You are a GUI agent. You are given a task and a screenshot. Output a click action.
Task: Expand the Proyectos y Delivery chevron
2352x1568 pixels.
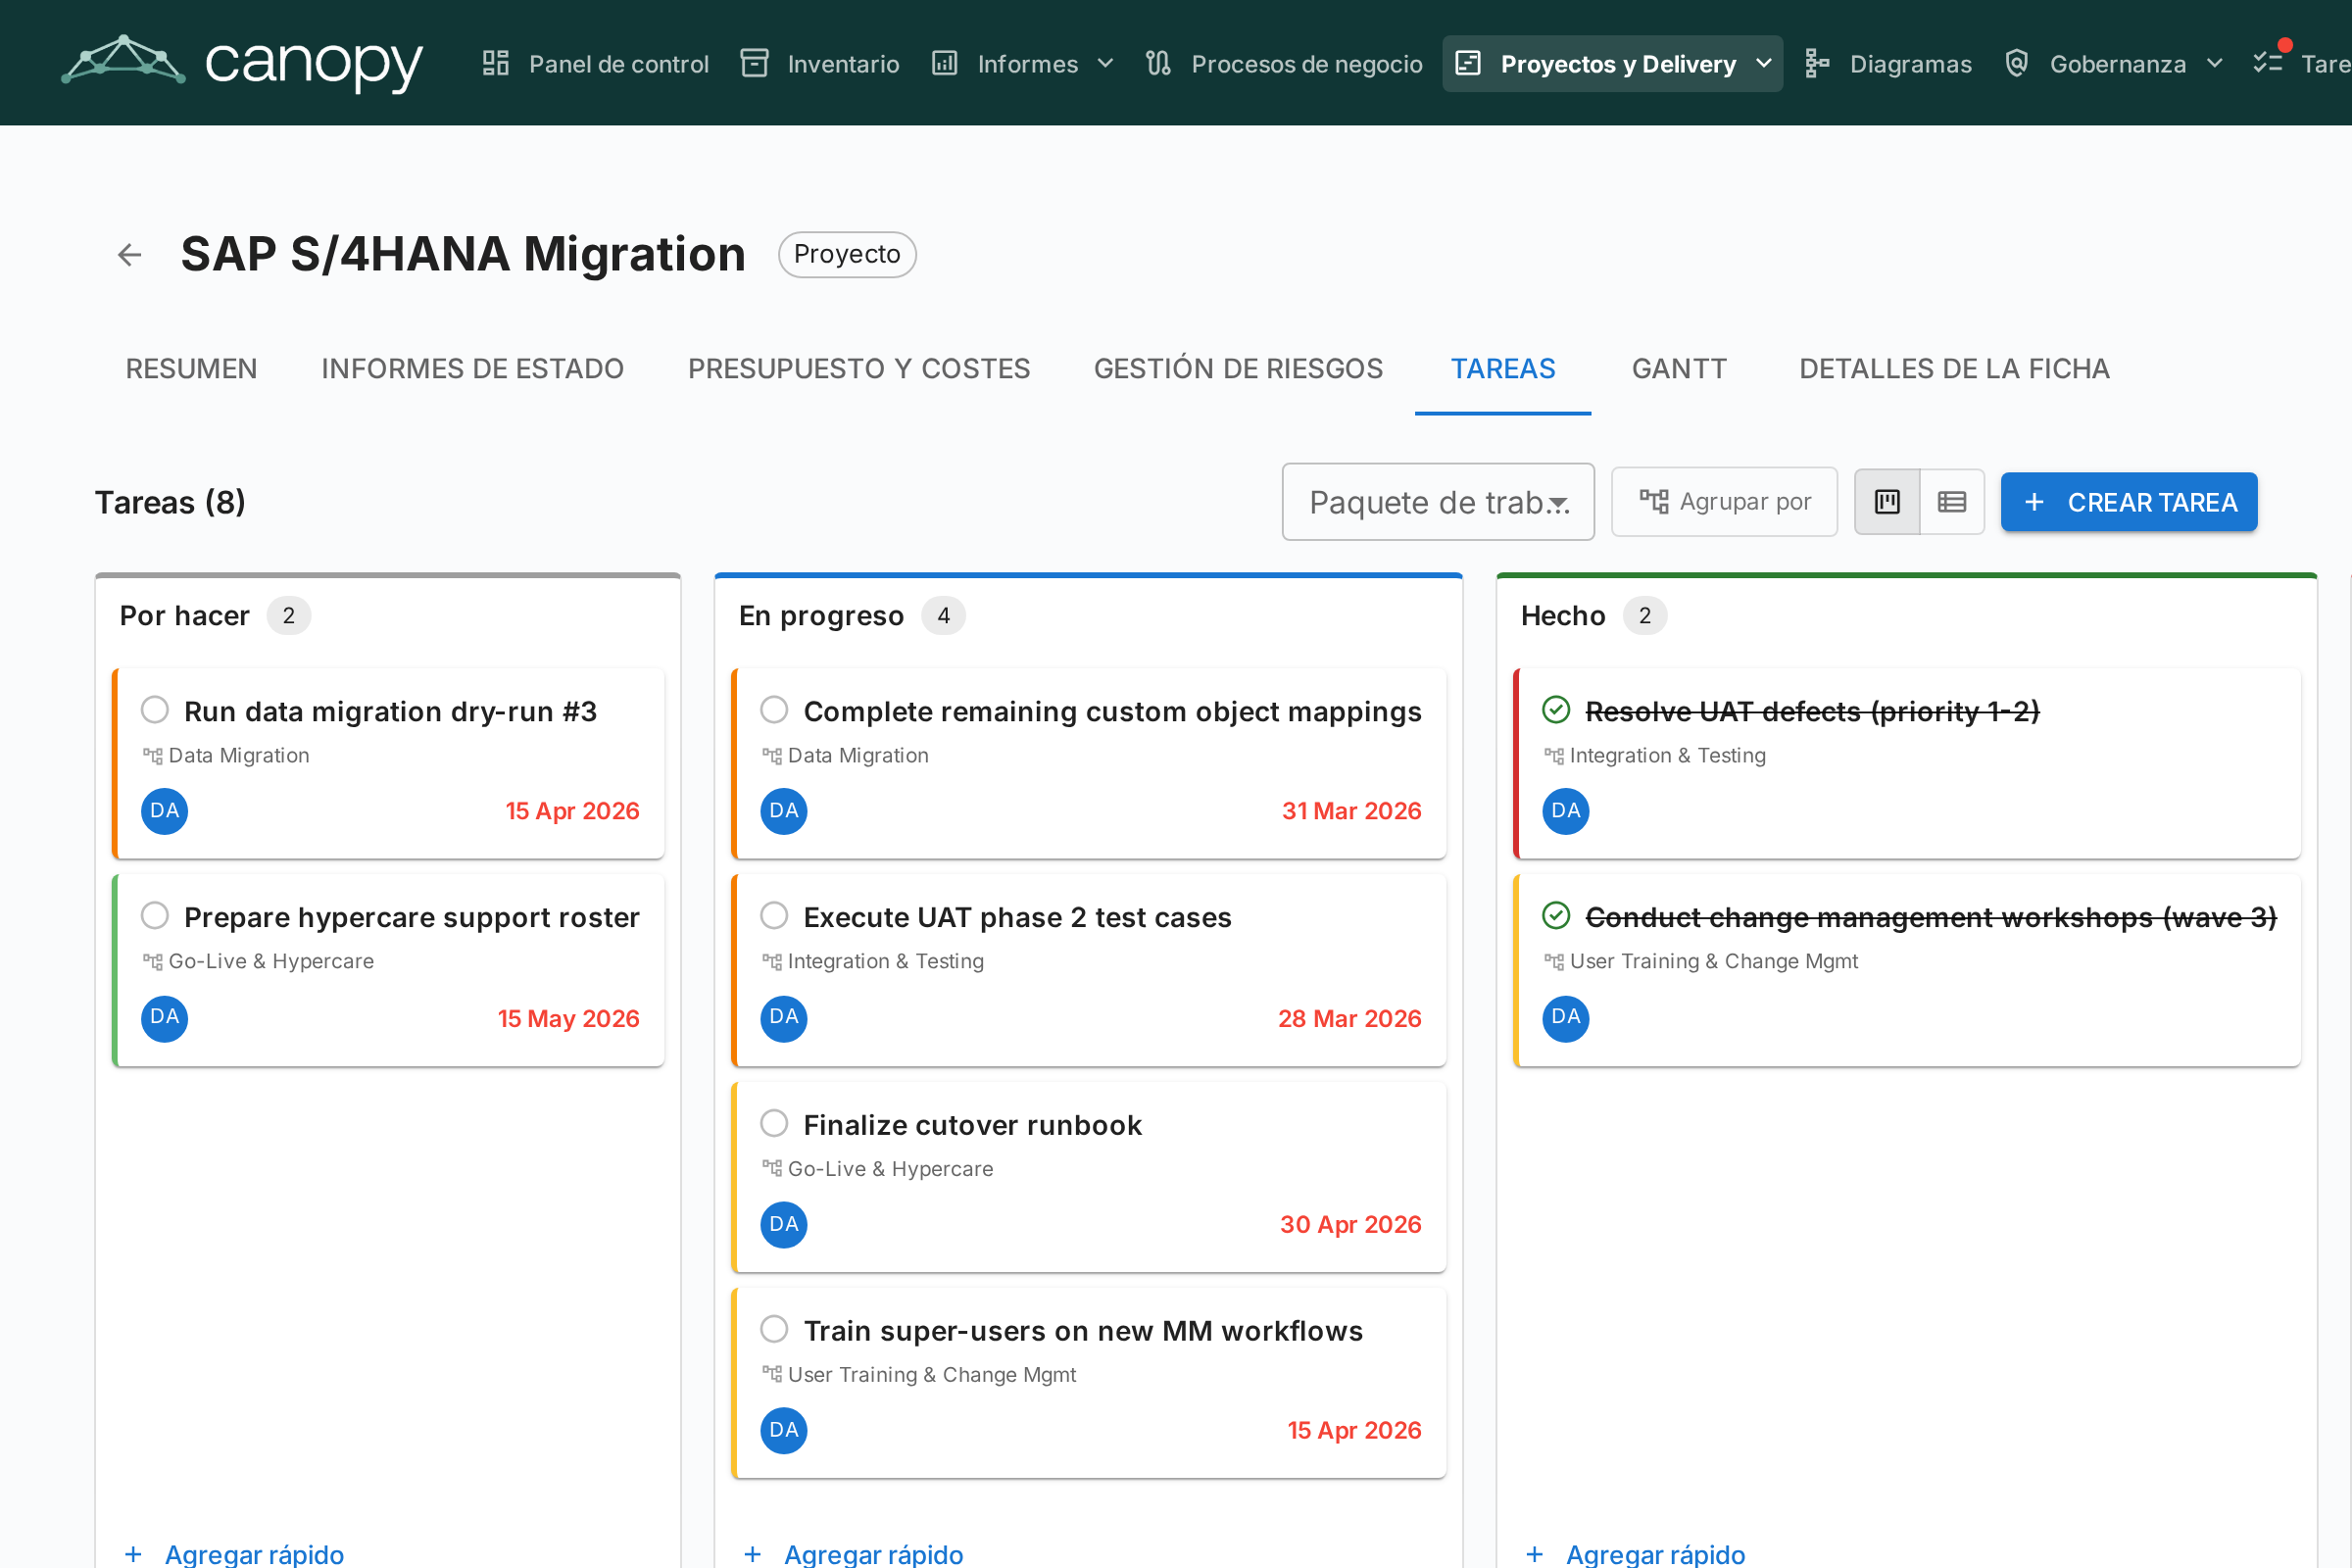click(x=1764, y=63)
